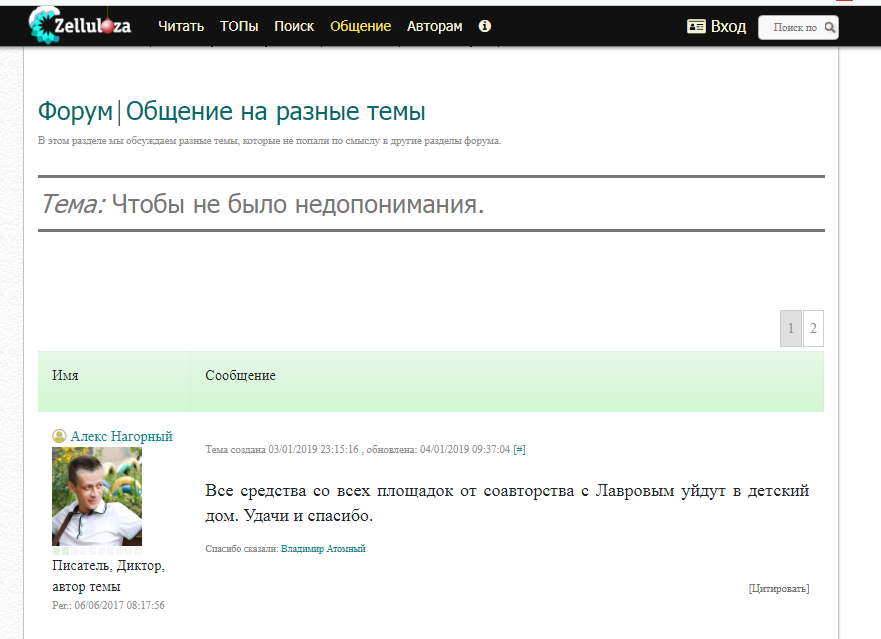Go to page 2 of the thread
881x639 pixels.
[813, 328]
